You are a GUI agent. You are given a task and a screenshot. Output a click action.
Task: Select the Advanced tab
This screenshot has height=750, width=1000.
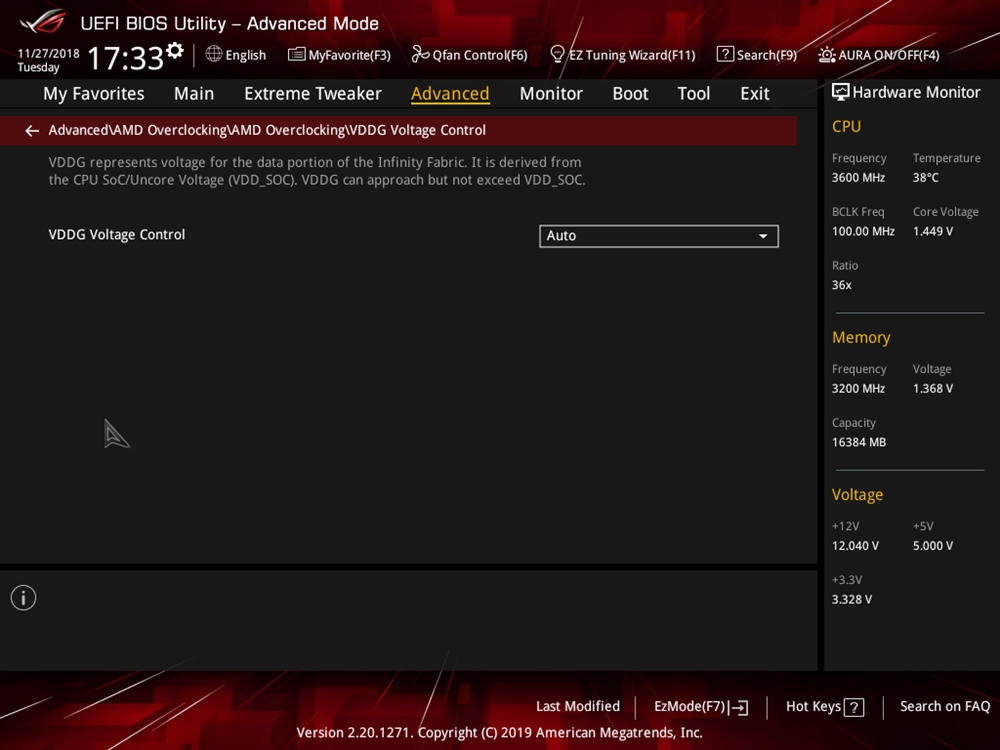click(450, 94)
